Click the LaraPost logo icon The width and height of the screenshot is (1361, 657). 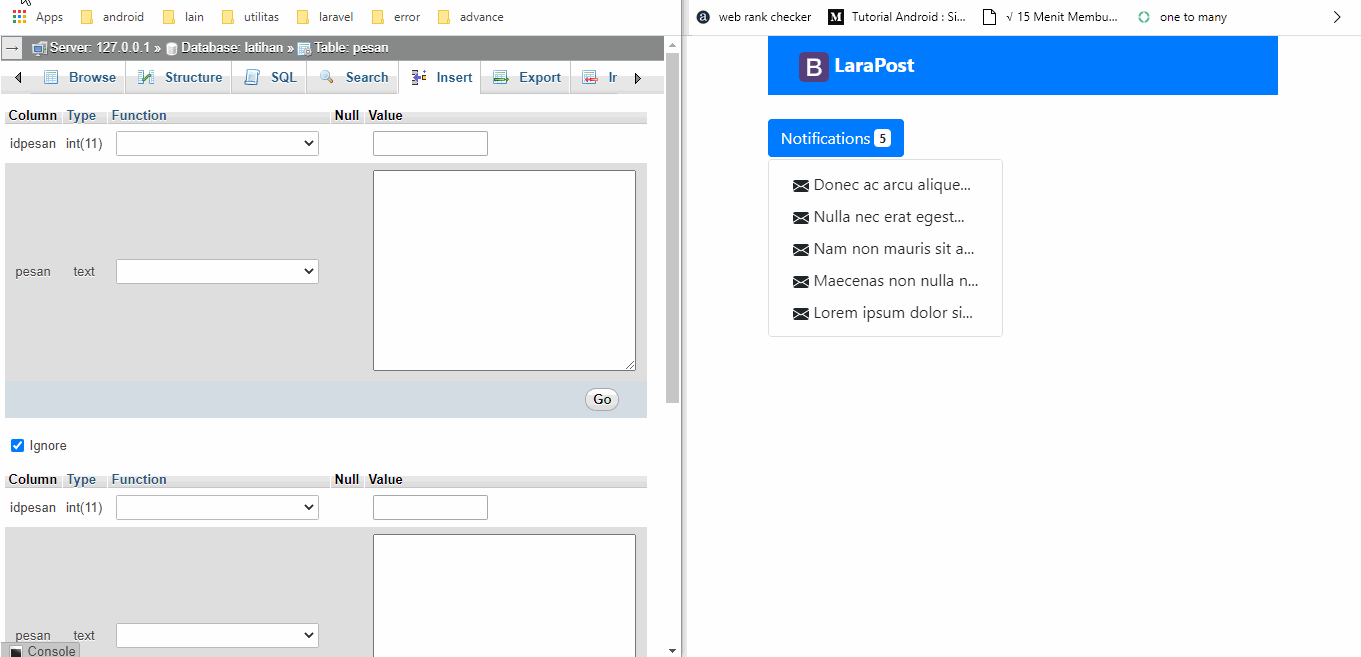813,66
